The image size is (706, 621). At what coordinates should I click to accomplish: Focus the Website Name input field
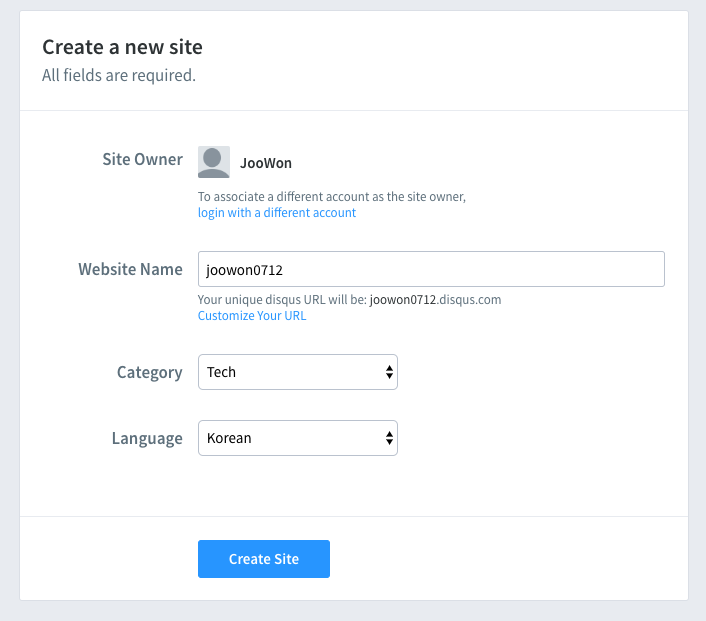click(x=431, y=269)
